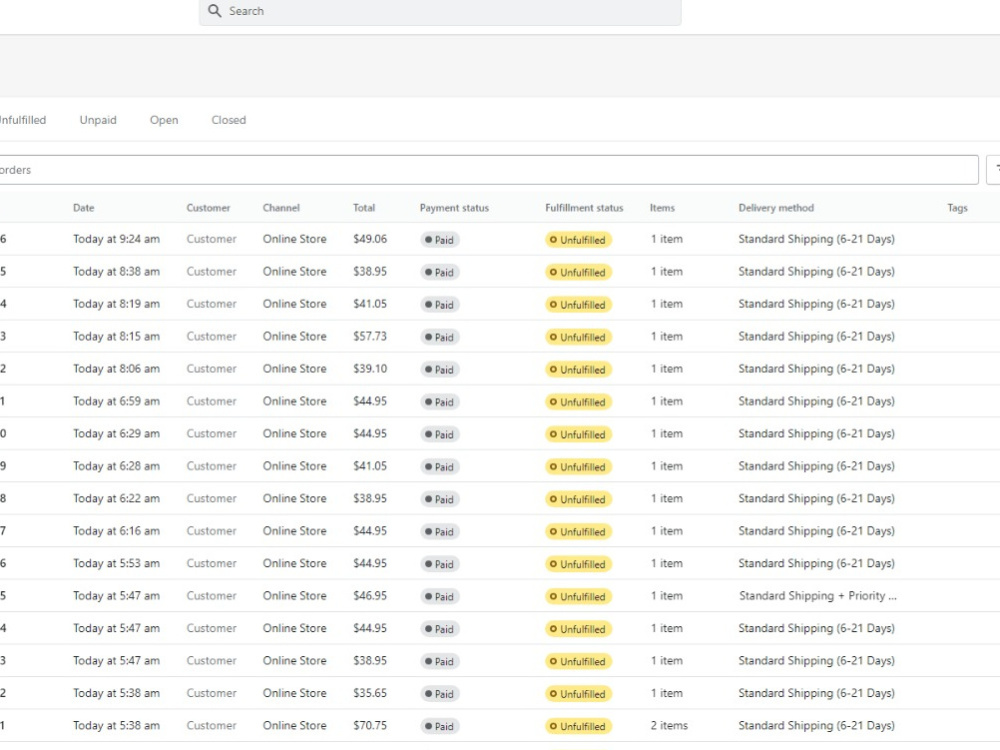1000x750 pixels.
Task: Click the Unfulfilled badge in the $39.10 row
Action: pos(578,369)
